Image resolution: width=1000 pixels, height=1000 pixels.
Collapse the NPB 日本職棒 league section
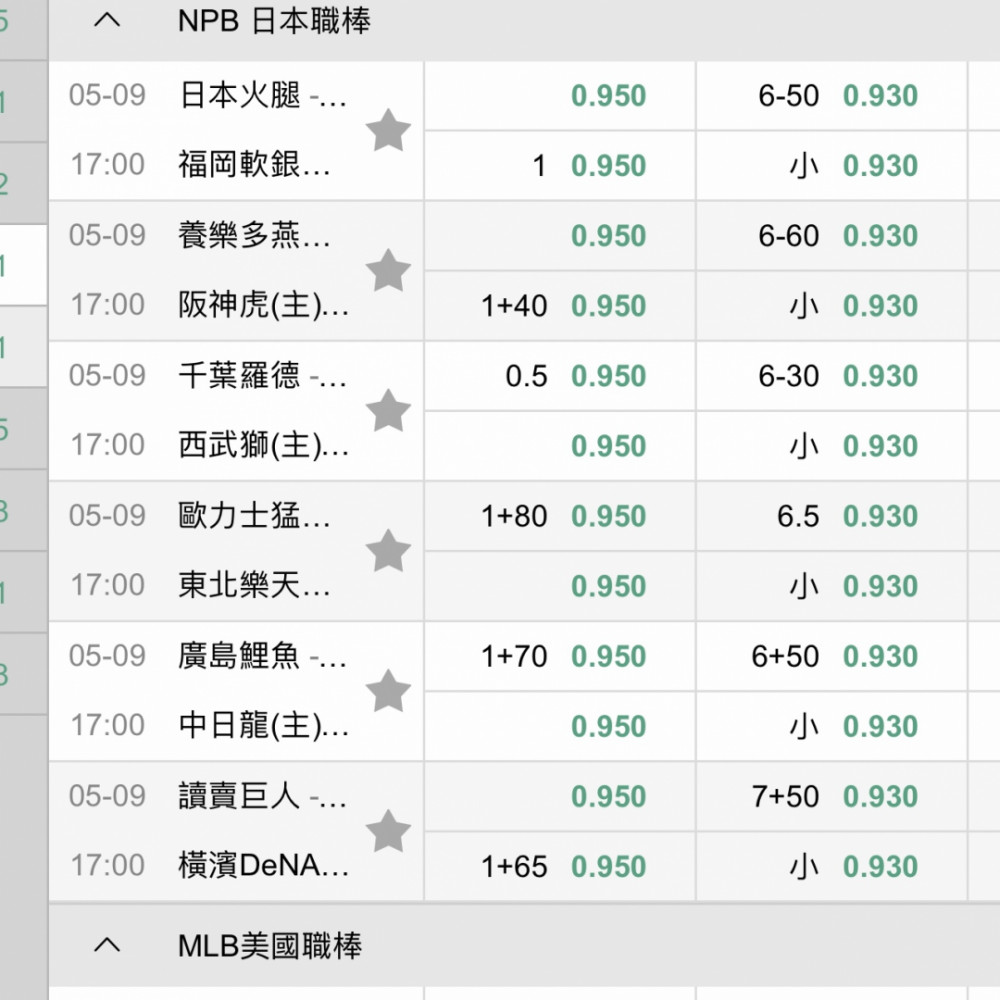click(107, 21)
